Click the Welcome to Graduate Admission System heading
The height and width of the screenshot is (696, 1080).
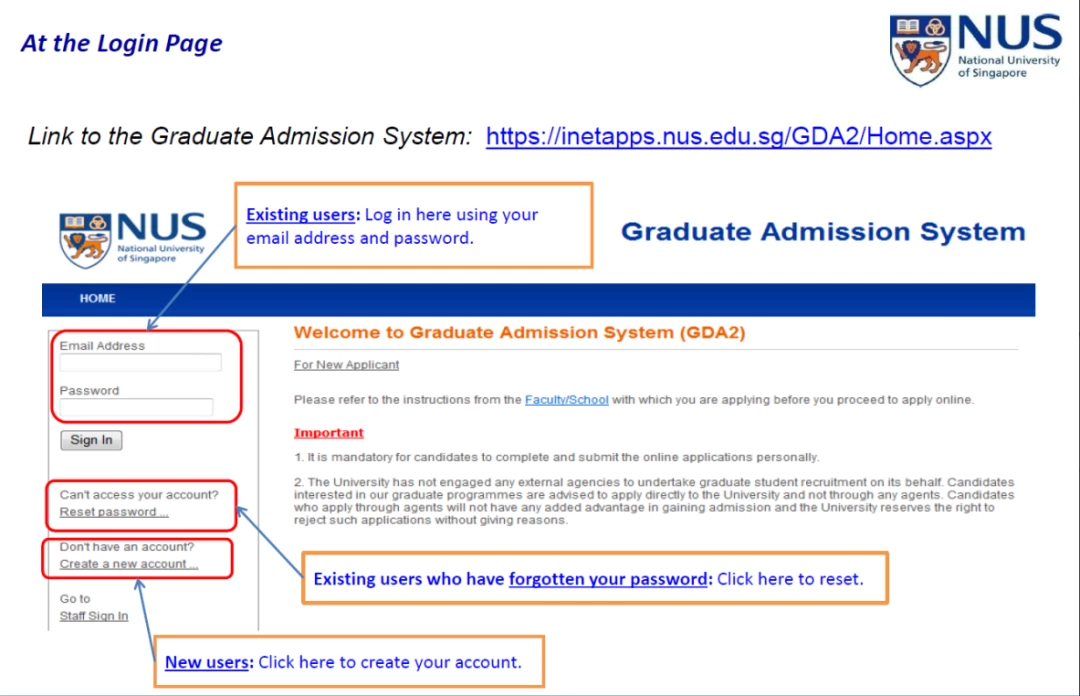(x=519, y=332)
